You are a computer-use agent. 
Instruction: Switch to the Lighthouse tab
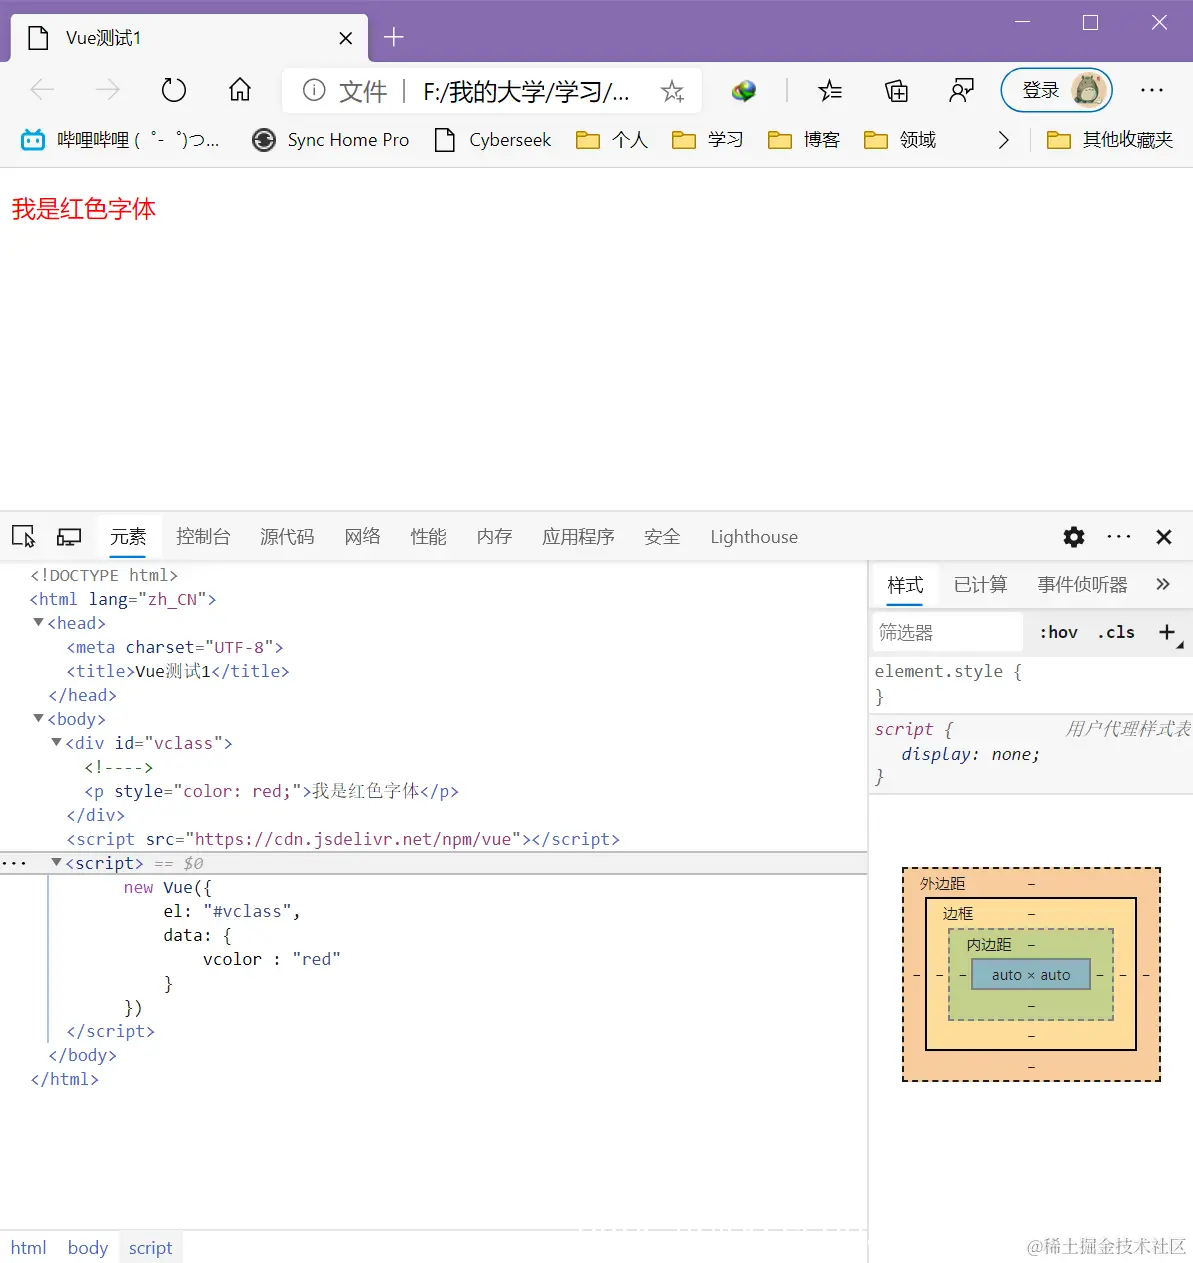(x=754, y=537)
